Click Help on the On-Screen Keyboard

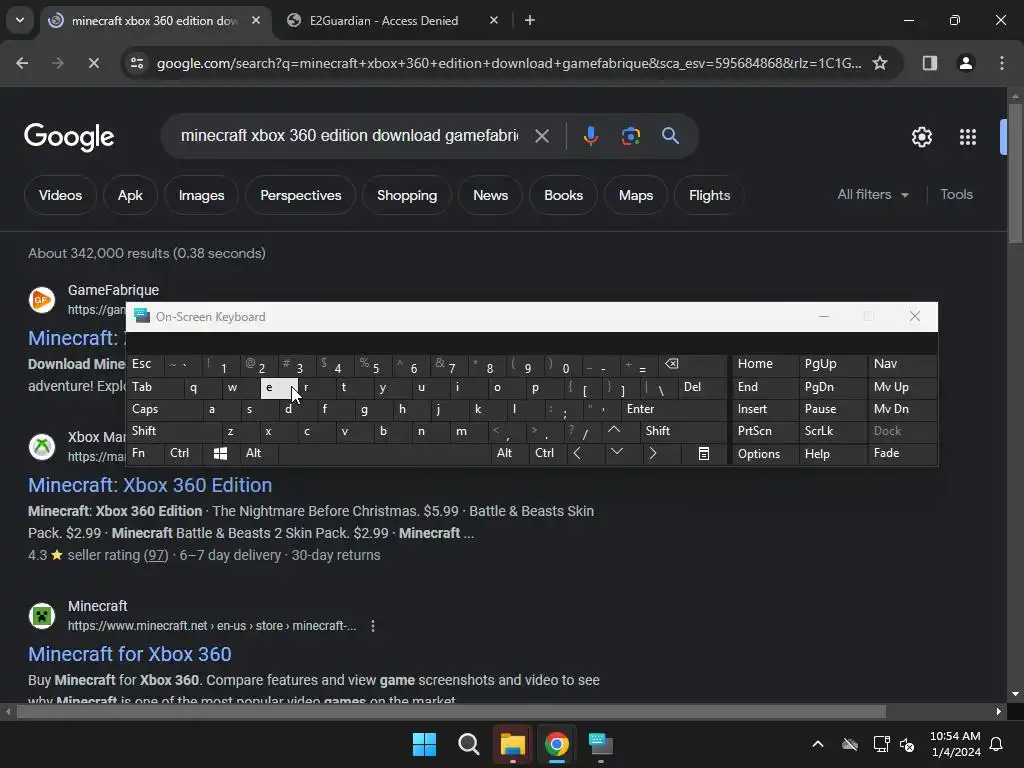pos(832,453)
